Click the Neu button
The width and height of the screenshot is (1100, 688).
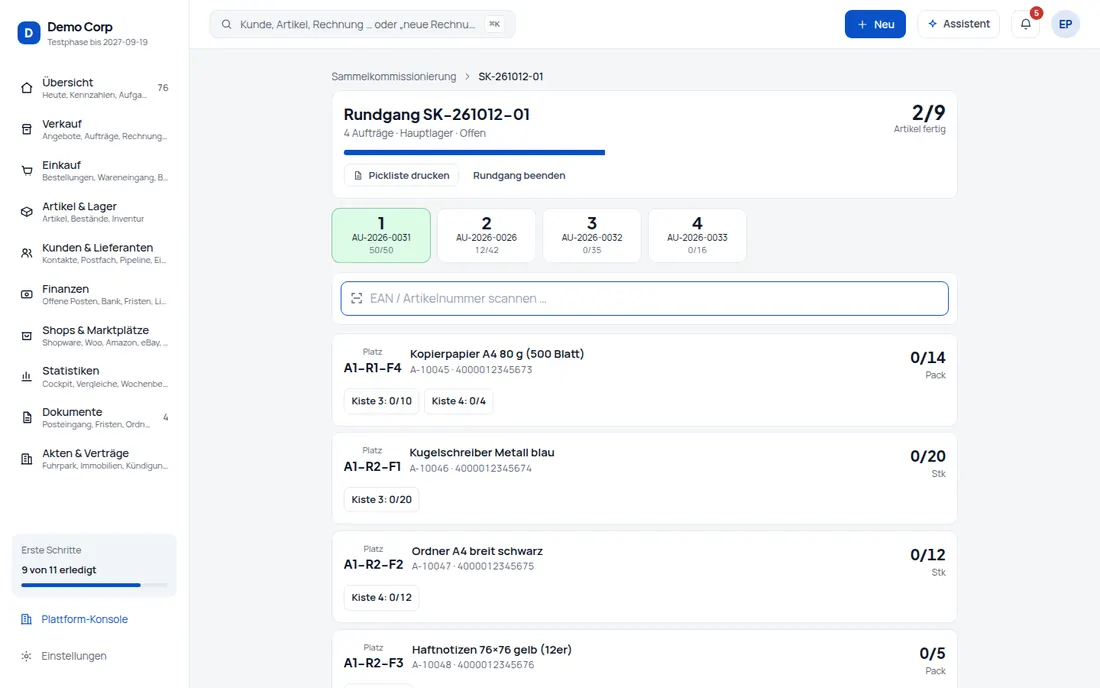875,24
